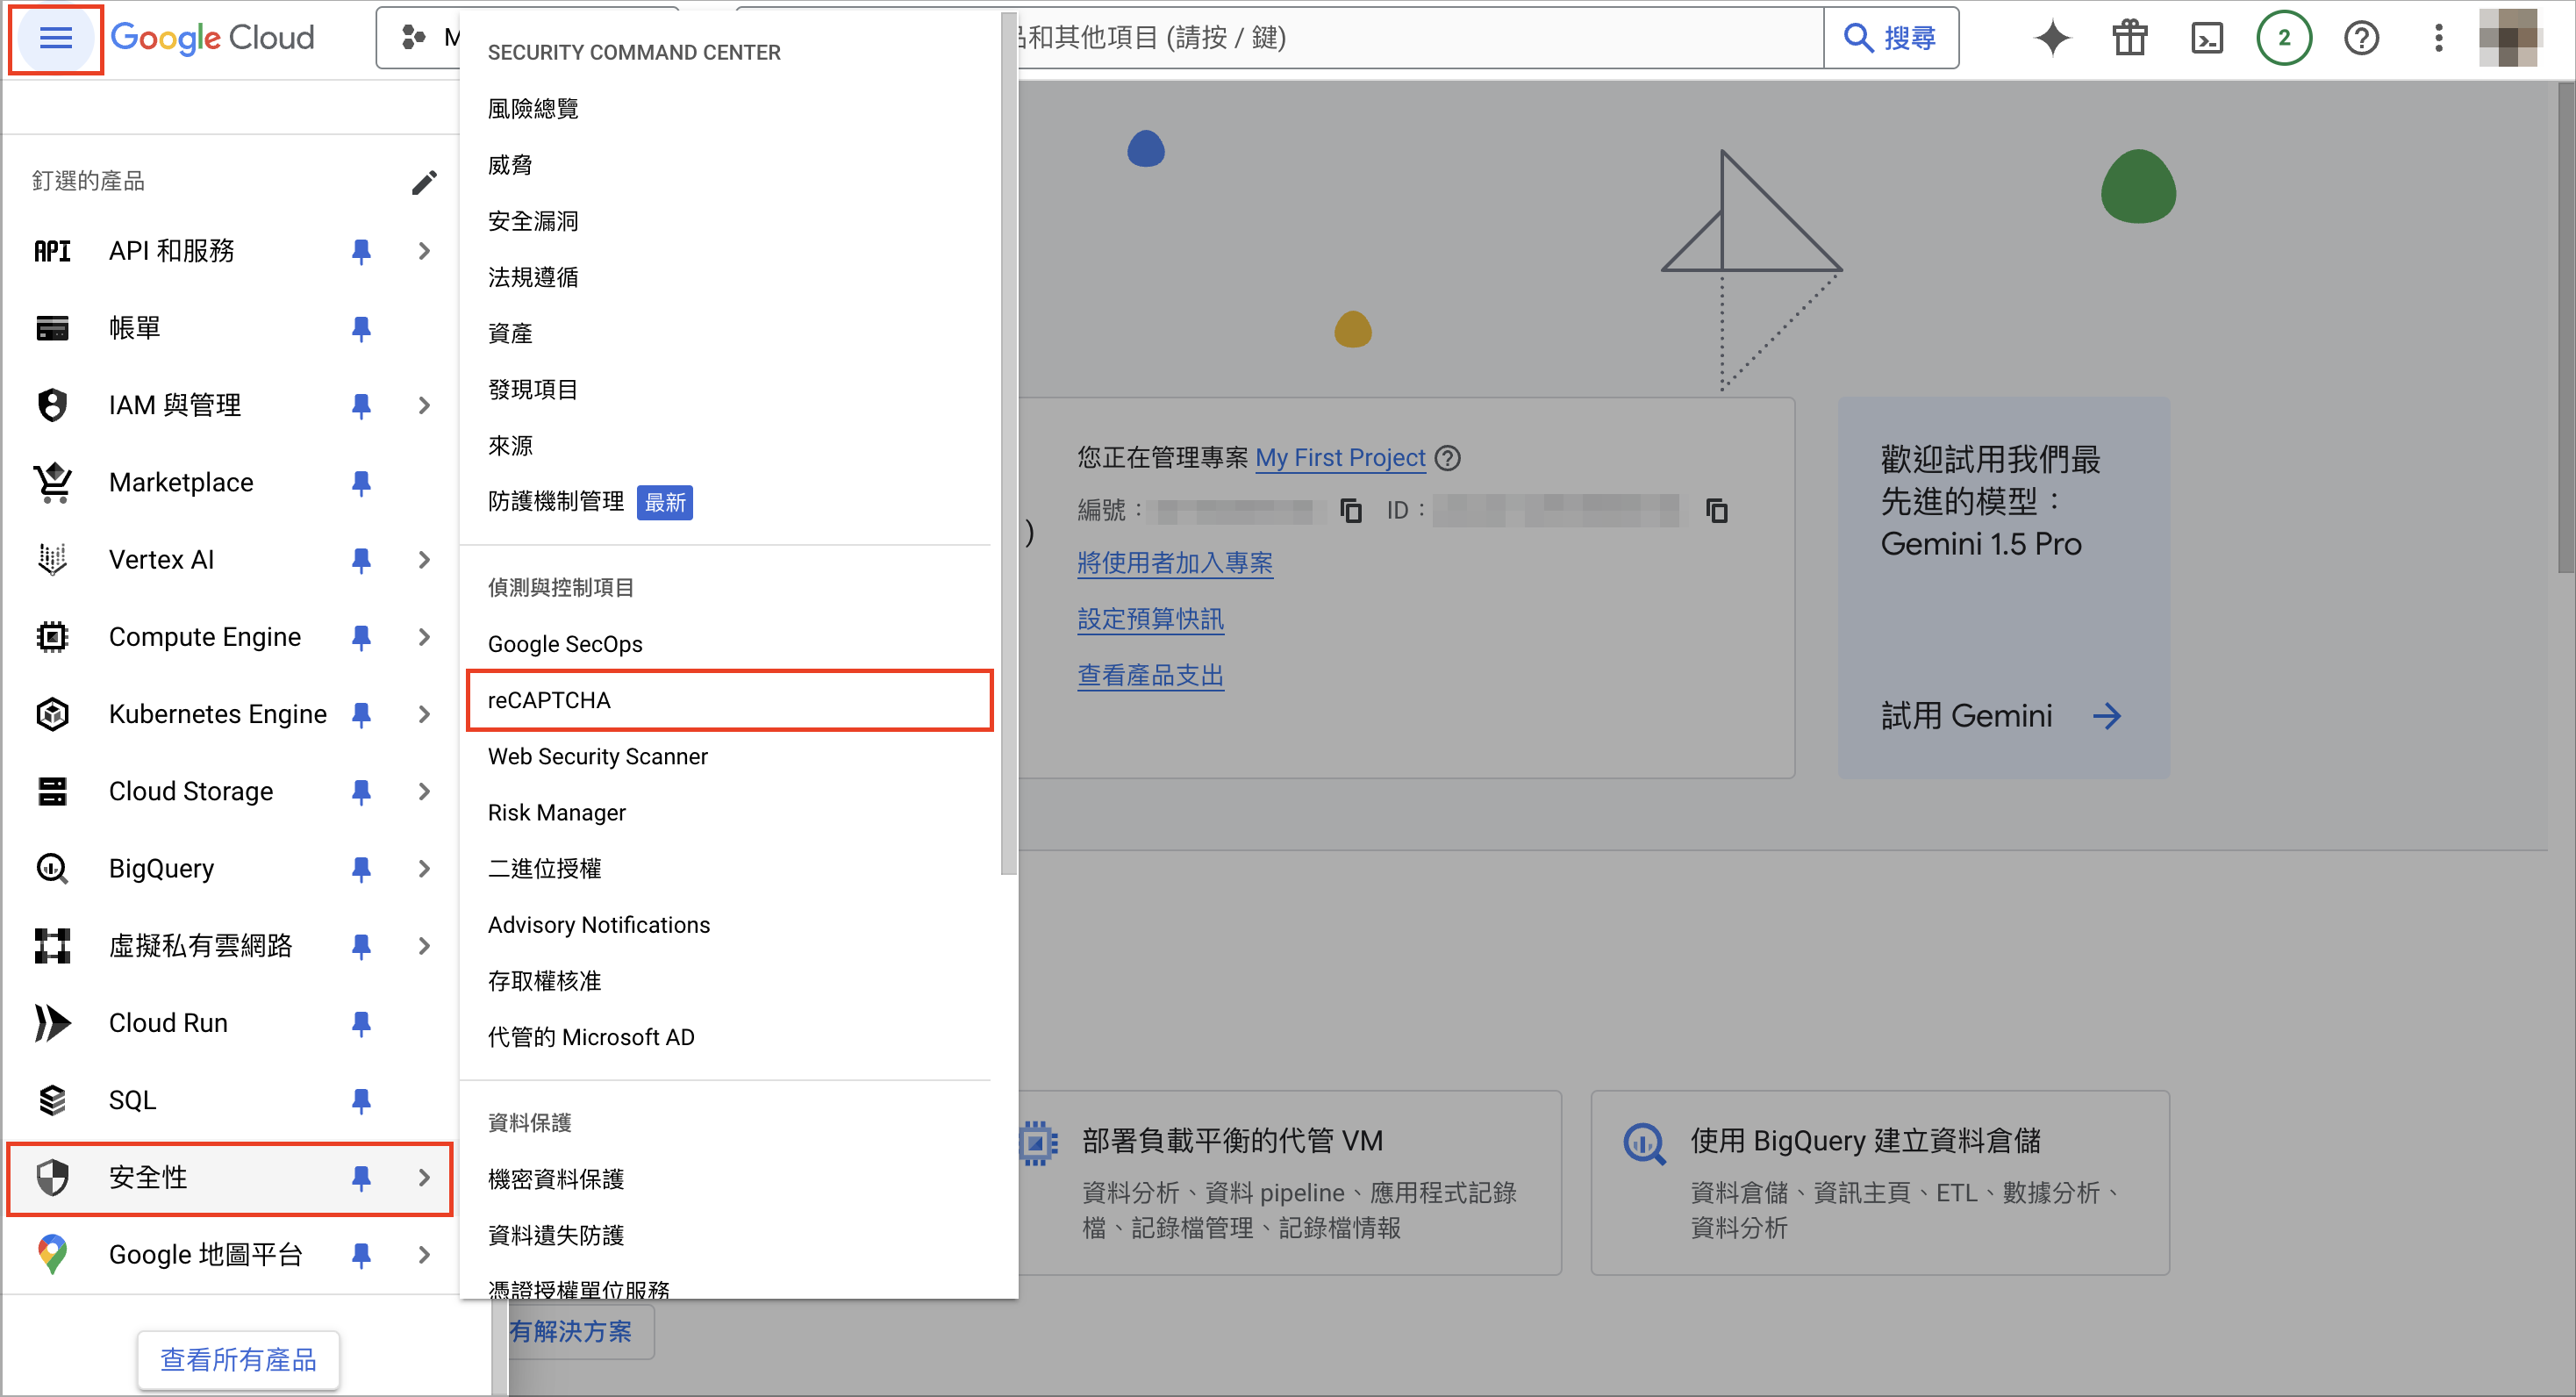This screenshot has width=2576, height=1397.
Task: Expand API 和服務 submenu arrow
Action: point(424,251)
